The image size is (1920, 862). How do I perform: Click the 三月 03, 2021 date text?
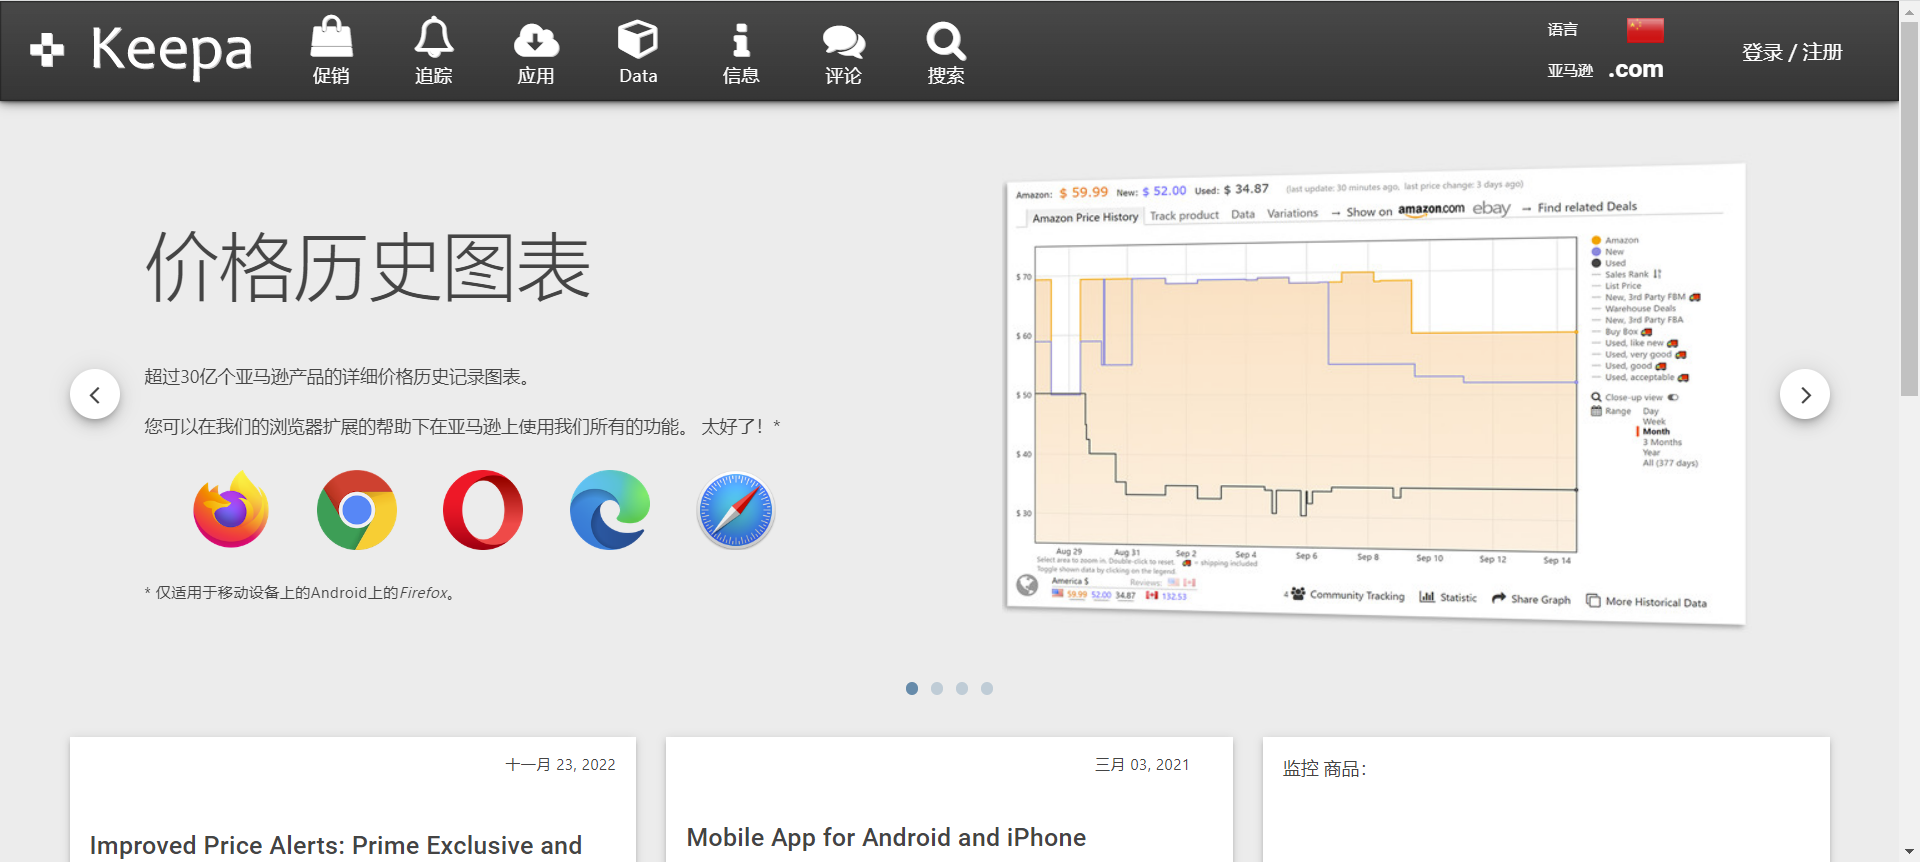pyautogui.click(x=1142, y=765)
